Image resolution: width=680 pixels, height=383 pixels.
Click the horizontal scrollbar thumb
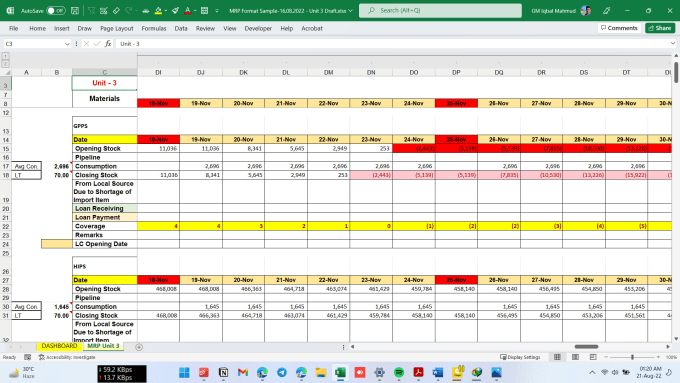[586, 347]
